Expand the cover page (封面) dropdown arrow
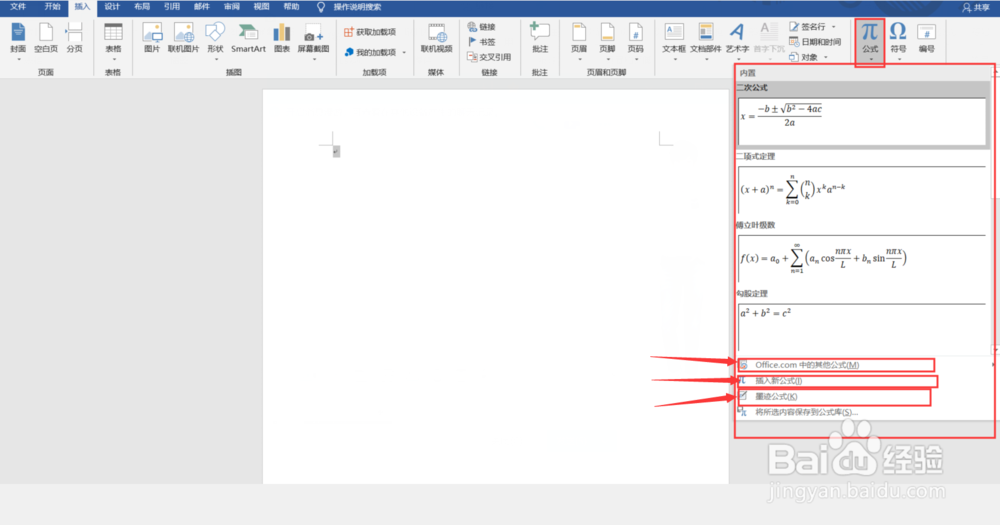The image size is (1000, 525). point(18,59)
